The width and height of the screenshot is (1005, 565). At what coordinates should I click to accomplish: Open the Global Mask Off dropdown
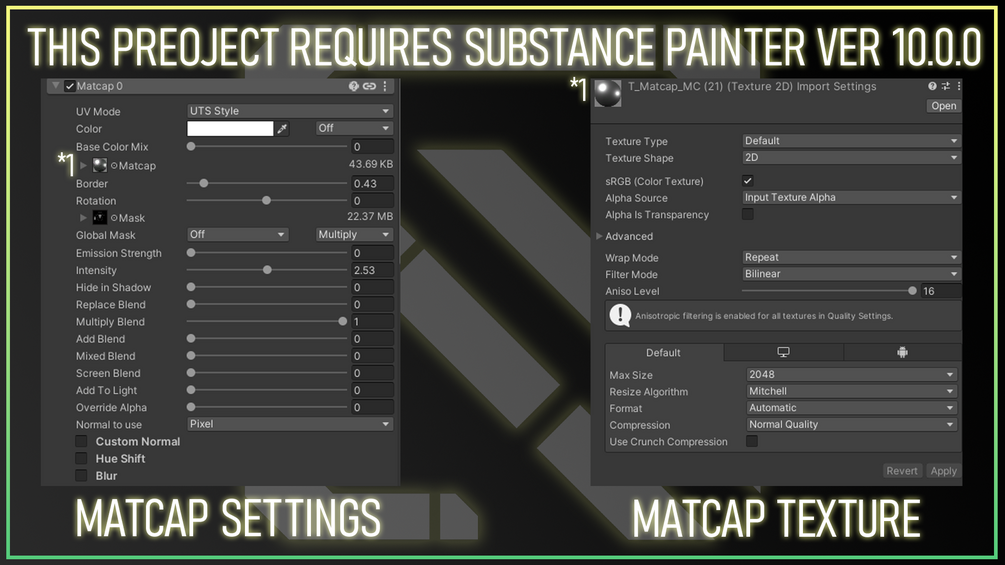point(237,234)
